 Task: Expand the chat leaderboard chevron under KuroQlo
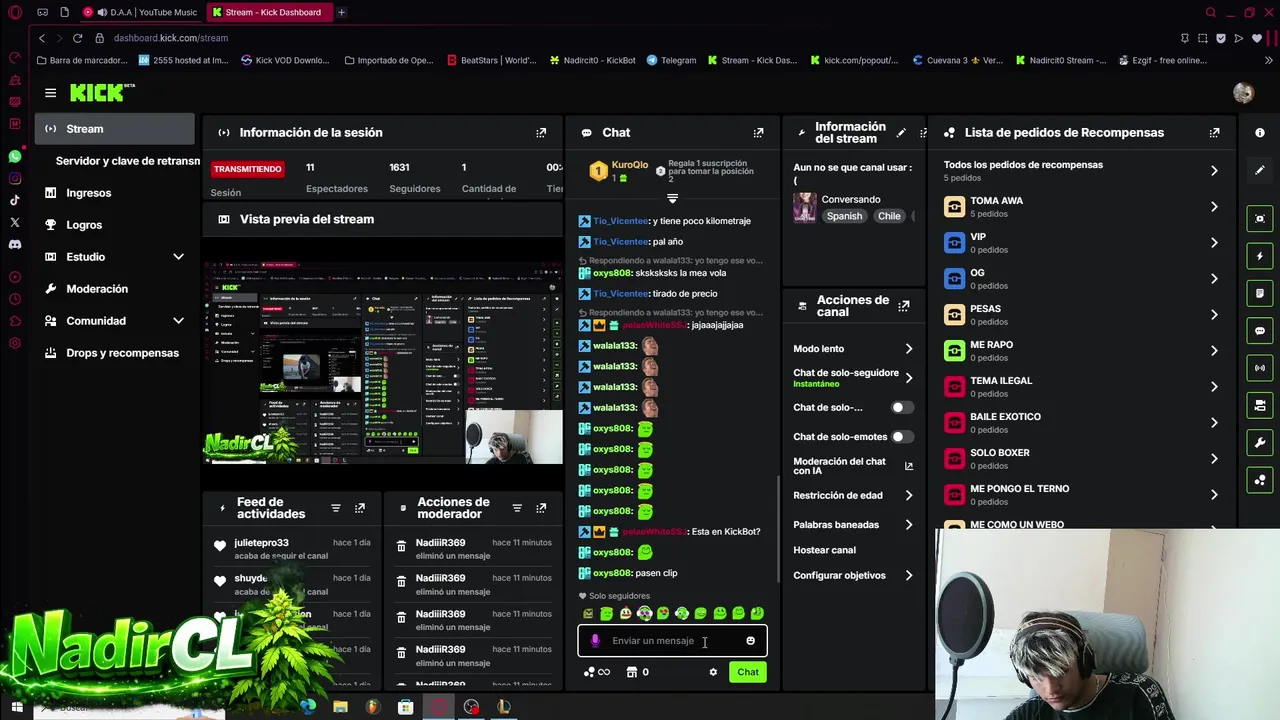click(x=672, y=198)
